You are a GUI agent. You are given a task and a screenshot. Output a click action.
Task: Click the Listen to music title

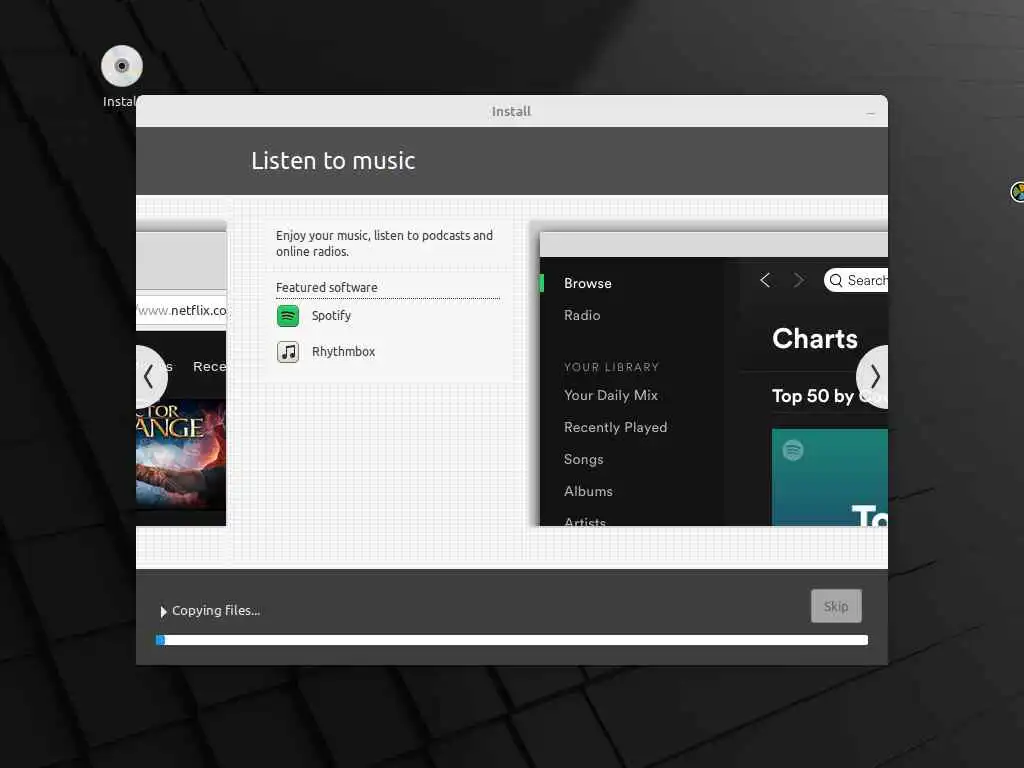[333, 161]
